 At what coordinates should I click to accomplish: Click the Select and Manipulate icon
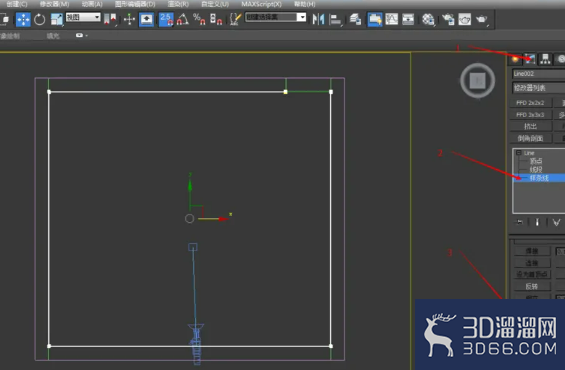pyautogui.click(x=129, y=19)
